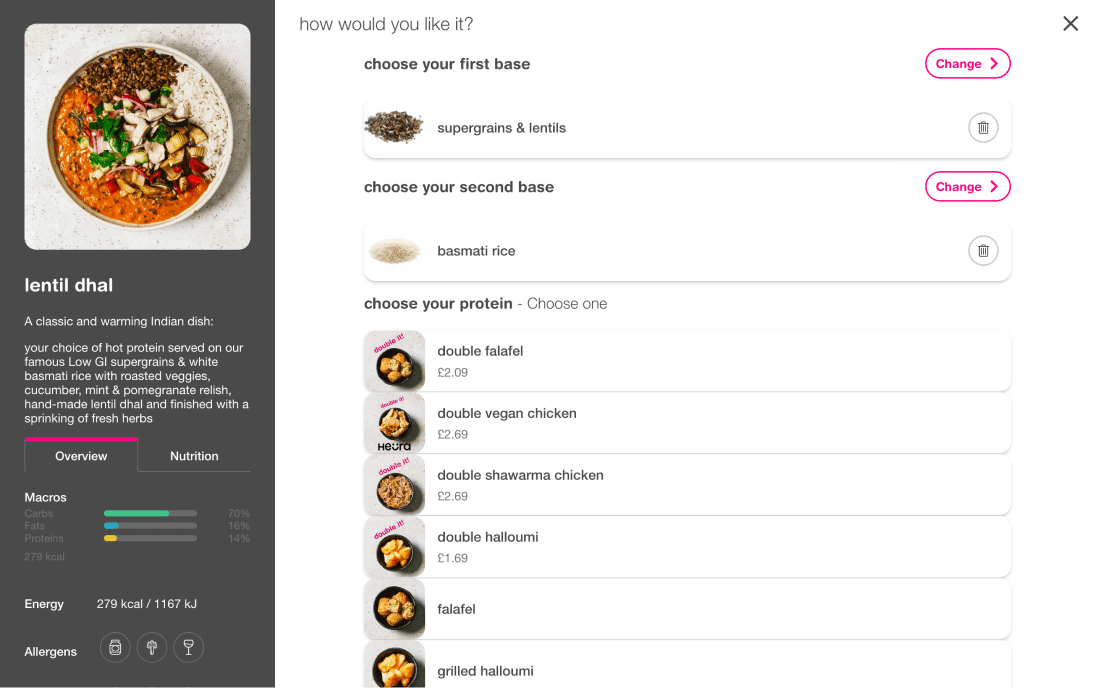This screenshot has height=688, width=1100.
Task: Open the Change selector for second base
Action: coord(967,187)
